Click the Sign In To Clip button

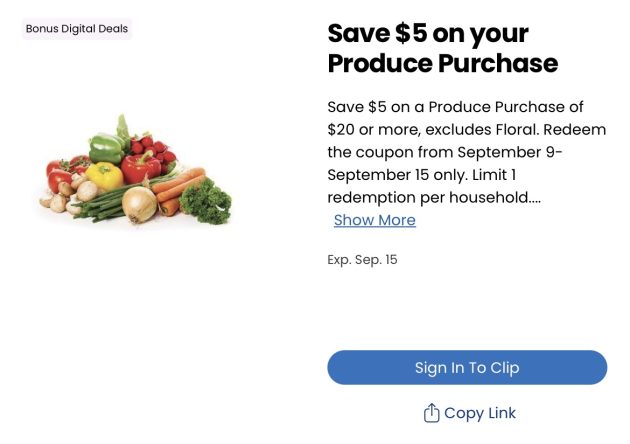[x=467, y=367]
